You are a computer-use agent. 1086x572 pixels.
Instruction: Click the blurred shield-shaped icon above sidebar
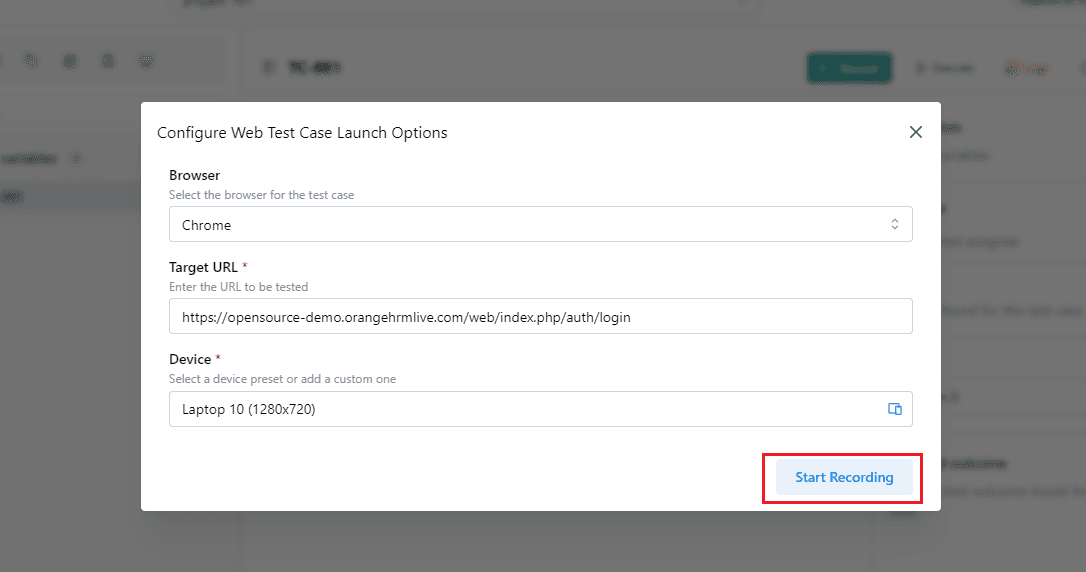(x=145, y=62)
